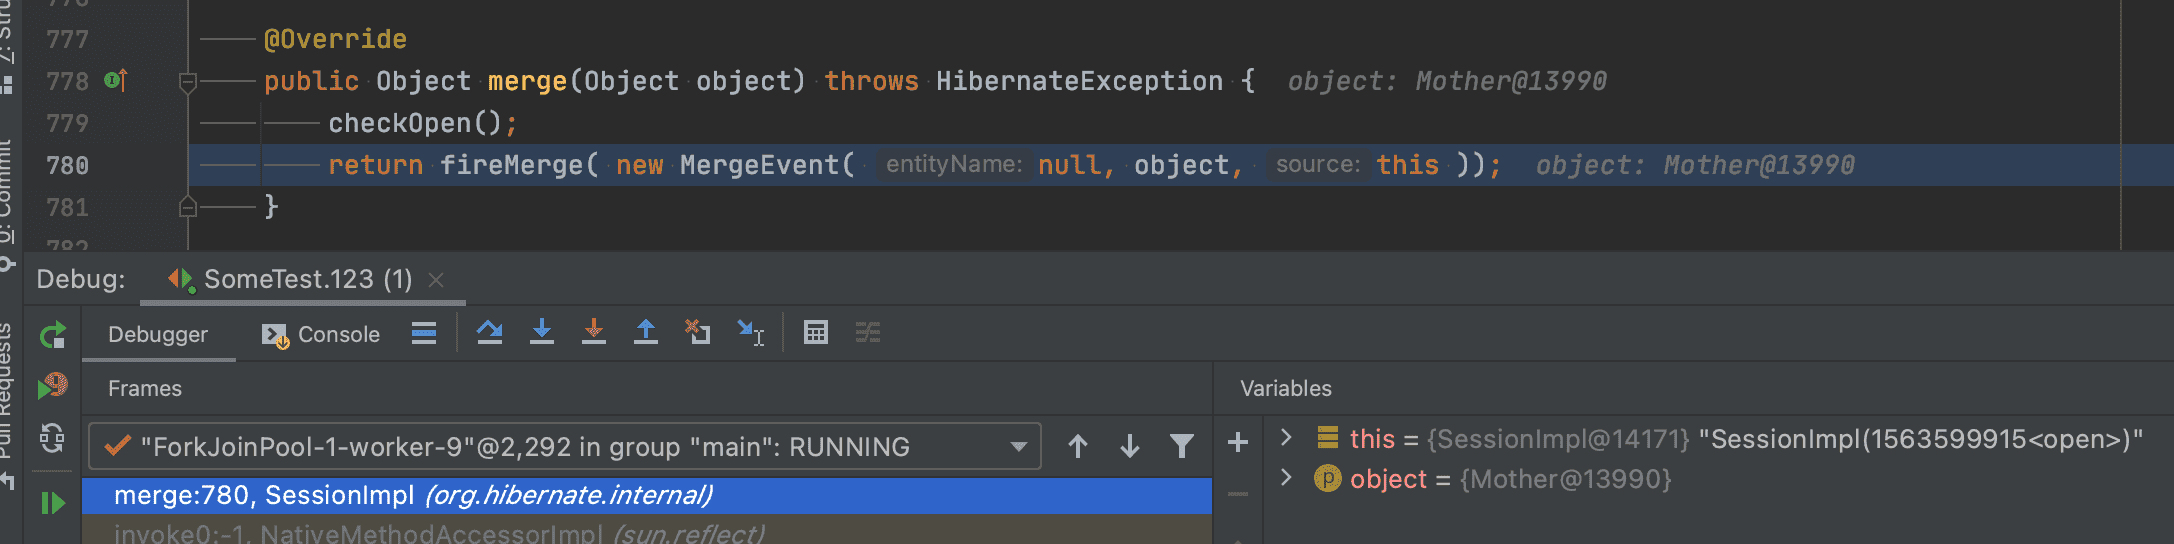Add a new watch with the plus icon
Viewport: 2174px width, 544px height.
point(1238,442)
